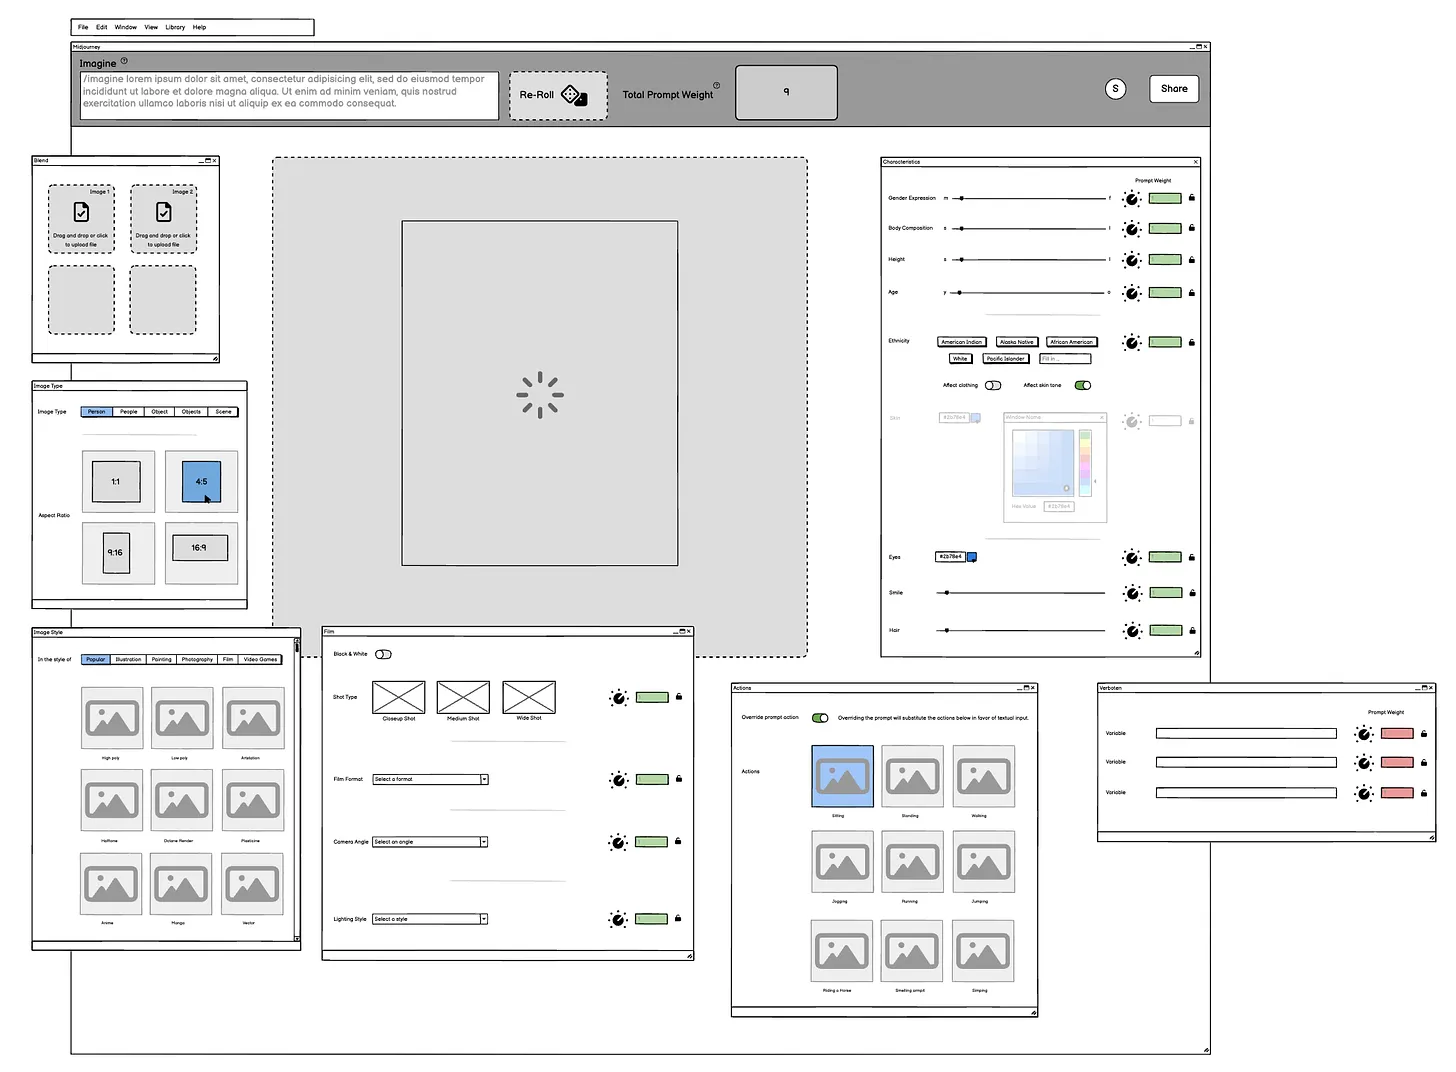Select the Anime style thumbnail

[111, 884]
